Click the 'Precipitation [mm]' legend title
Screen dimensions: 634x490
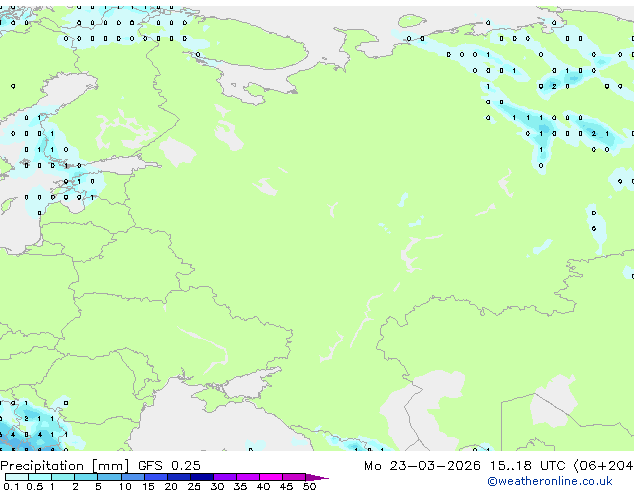(64, 466)
